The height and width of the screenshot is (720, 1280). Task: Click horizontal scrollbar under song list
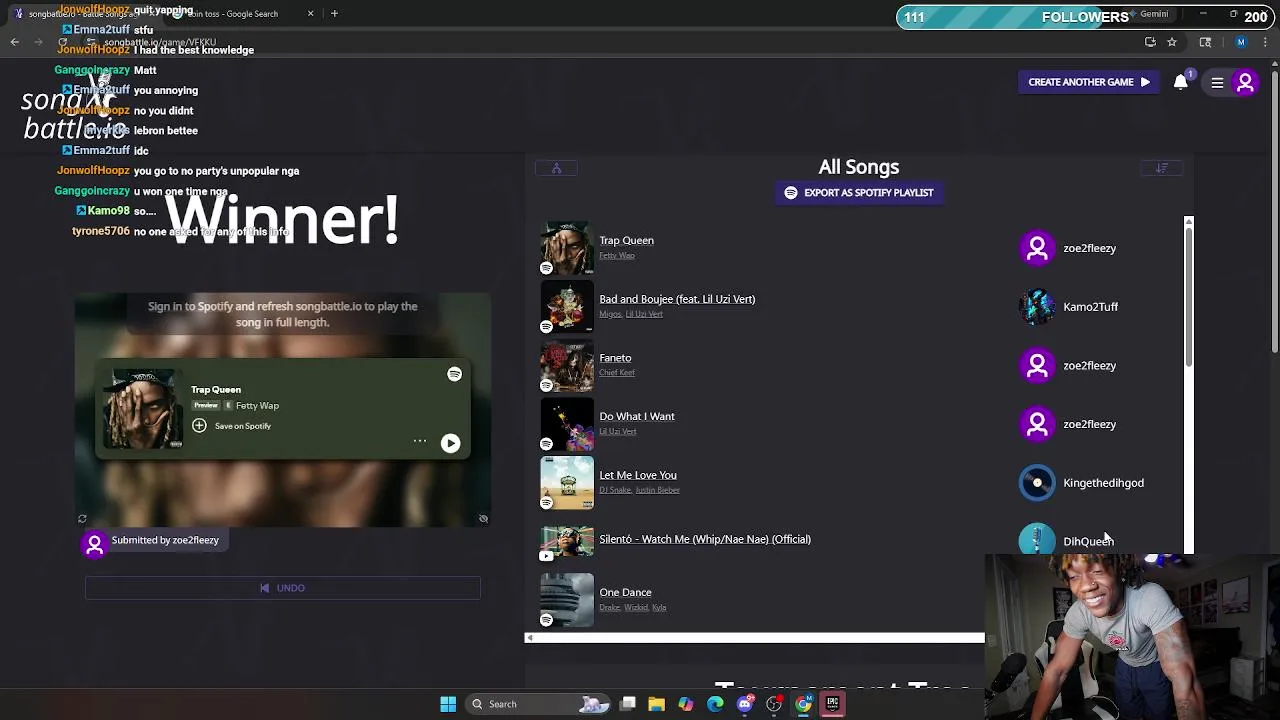pos(755,638)
